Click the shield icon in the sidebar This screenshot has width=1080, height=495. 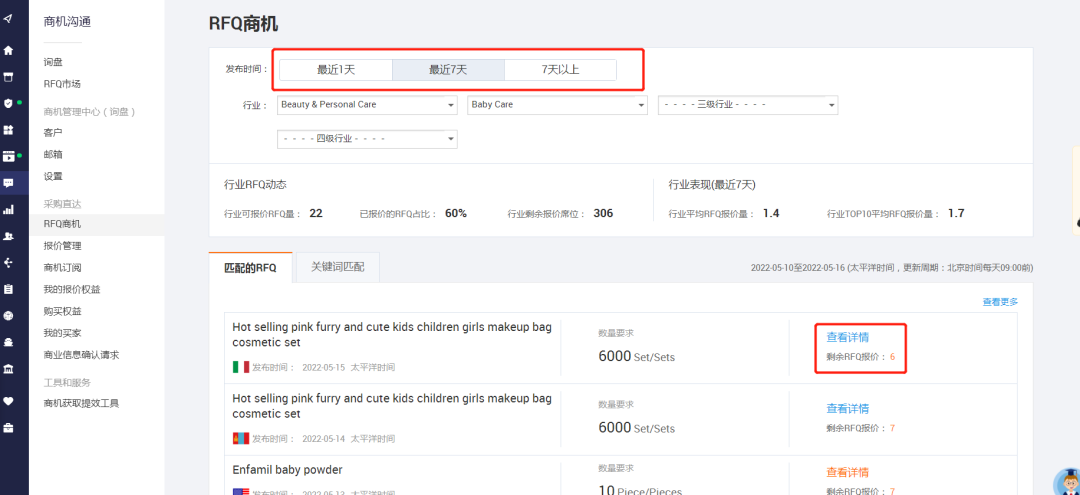[x=8, y=103]
